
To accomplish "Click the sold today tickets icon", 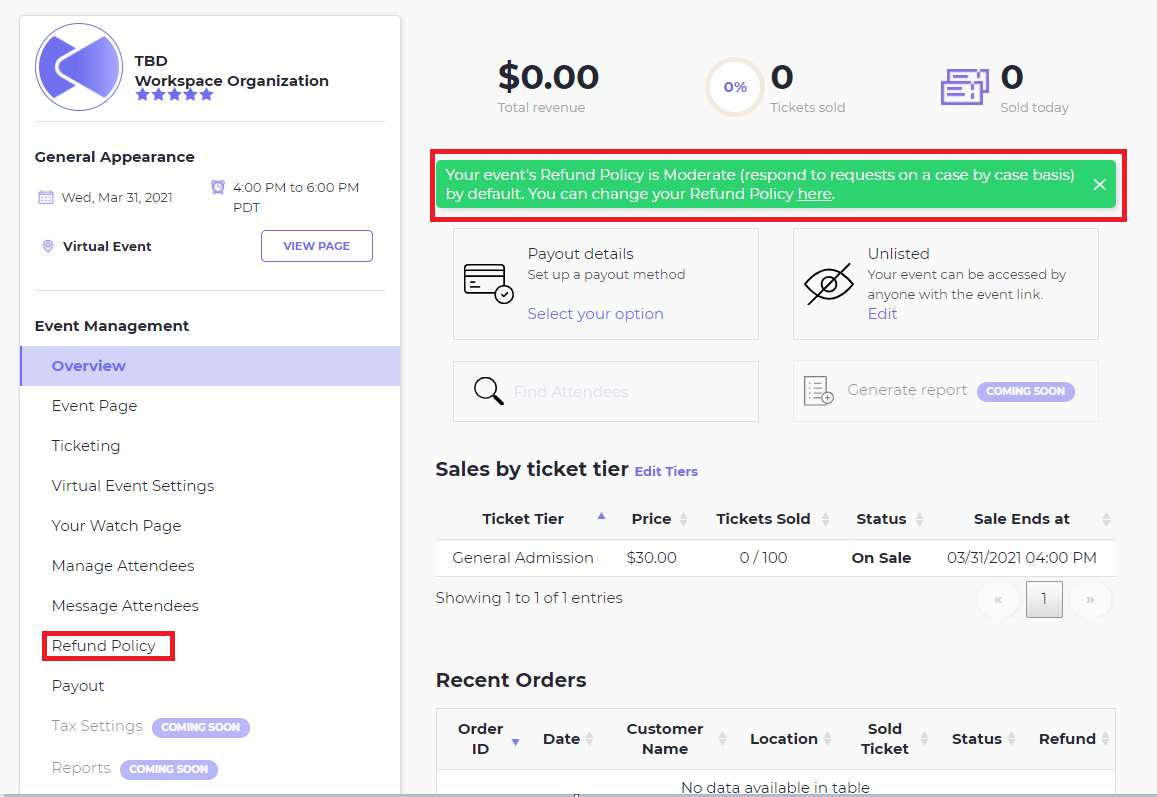I will click(965, 87).
